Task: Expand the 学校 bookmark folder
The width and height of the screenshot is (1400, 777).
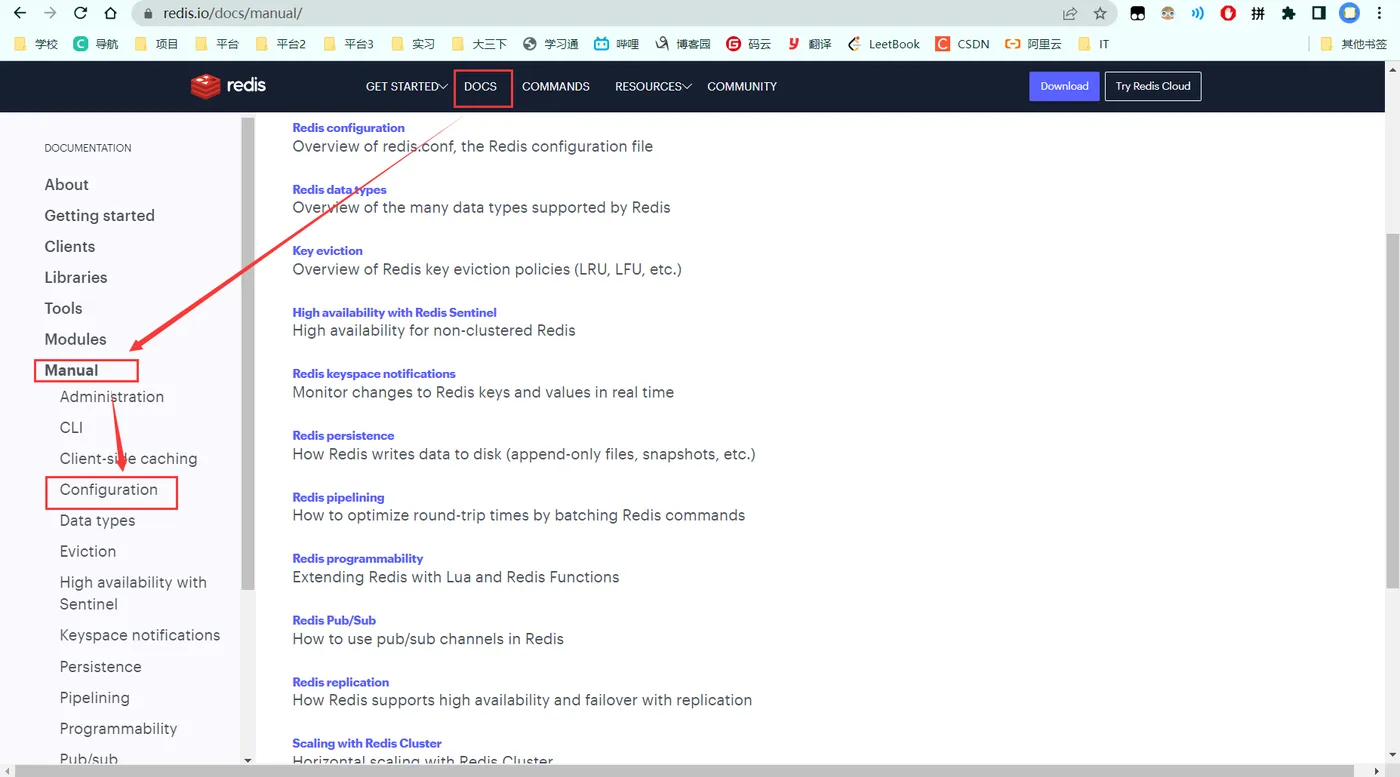Action: point(36,44)
